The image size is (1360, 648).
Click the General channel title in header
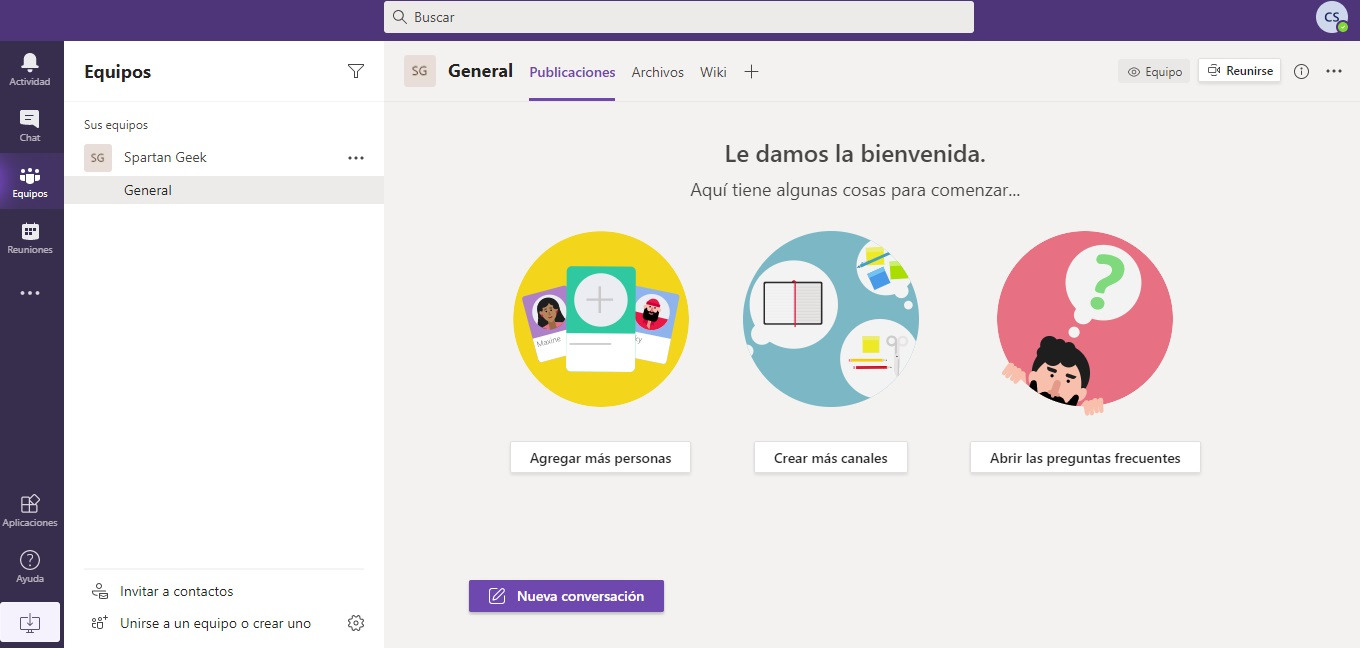(x=480, y=71)
